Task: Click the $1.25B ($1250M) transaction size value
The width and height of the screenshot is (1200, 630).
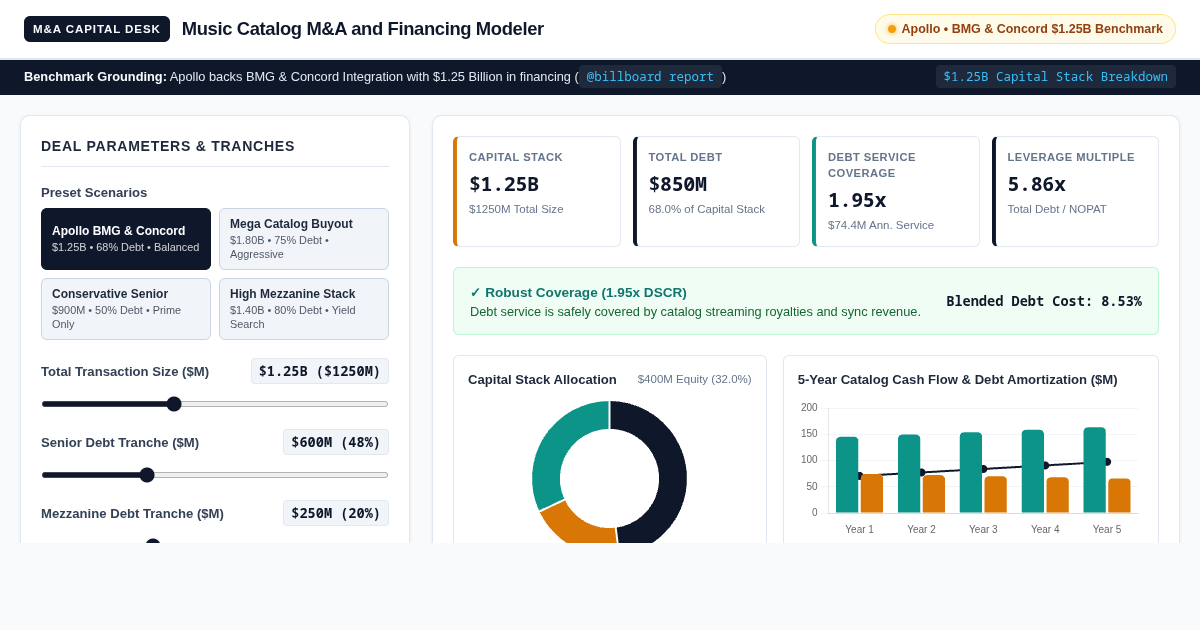Action: click(x=320, y=371)
